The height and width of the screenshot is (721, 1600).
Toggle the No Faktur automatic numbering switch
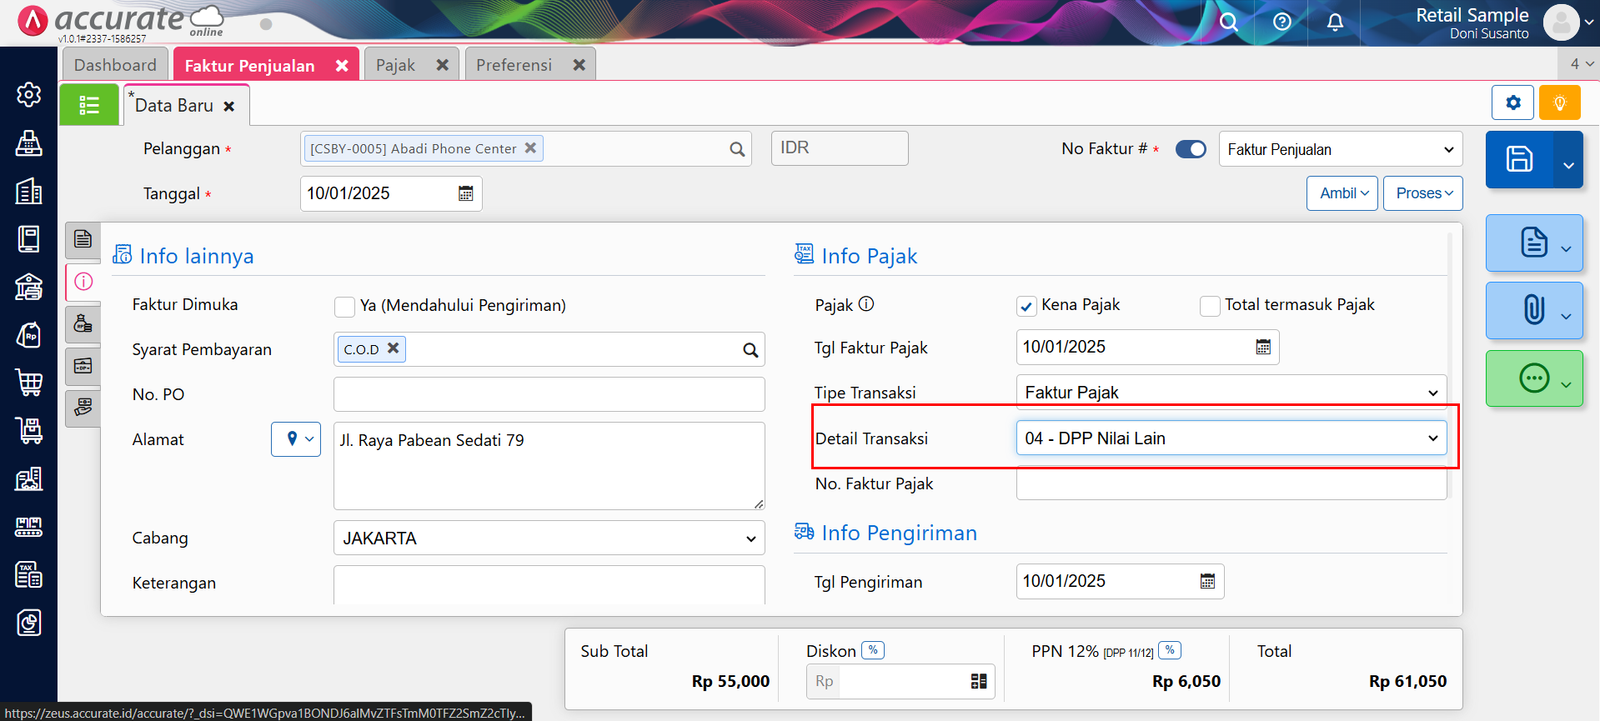1190,149
